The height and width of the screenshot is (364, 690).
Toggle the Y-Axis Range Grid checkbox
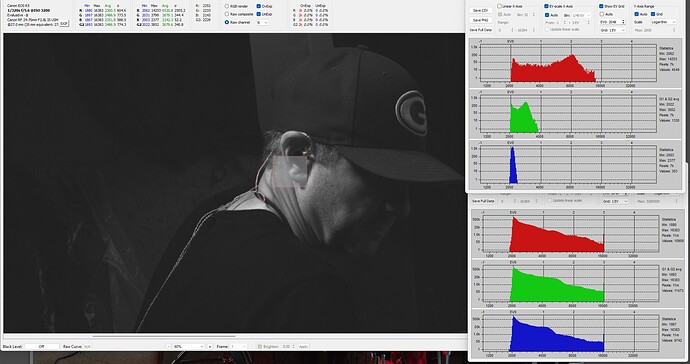653,14
